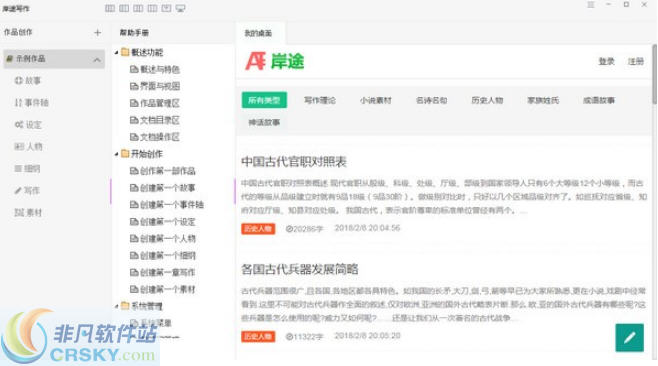Screen dimensions: 658x366
Task: Open 创建第一个设定 help document
Action: coord(163,222)
